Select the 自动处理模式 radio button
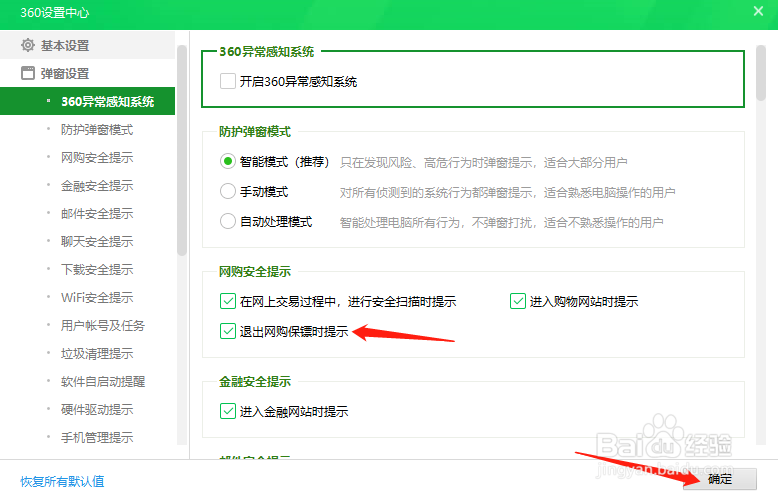 click(x=228, y=221)
